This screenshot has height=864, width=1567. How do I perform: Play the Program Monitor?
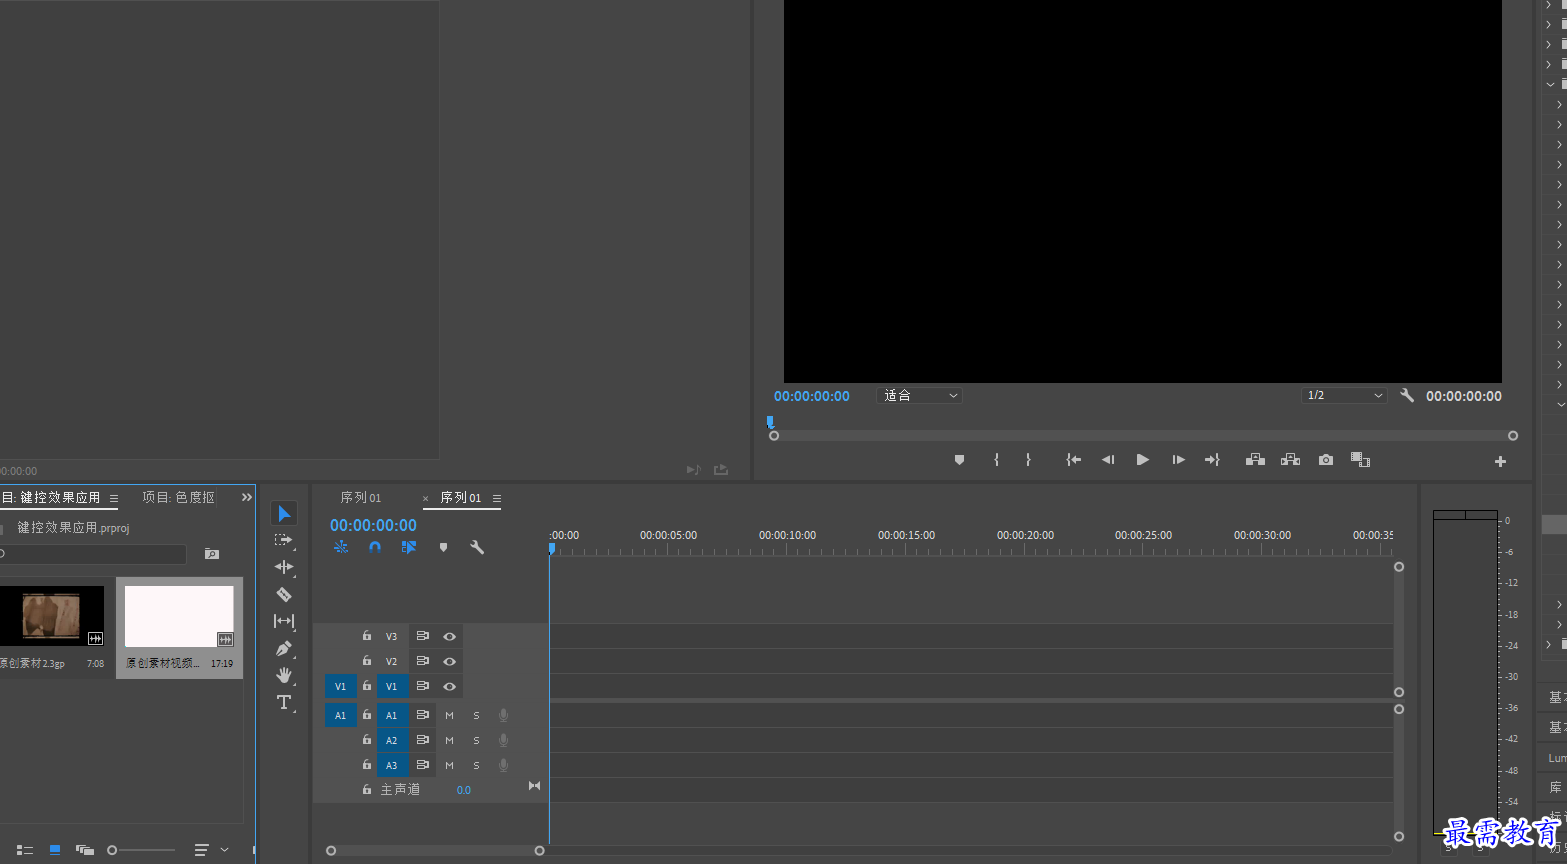1142,460
